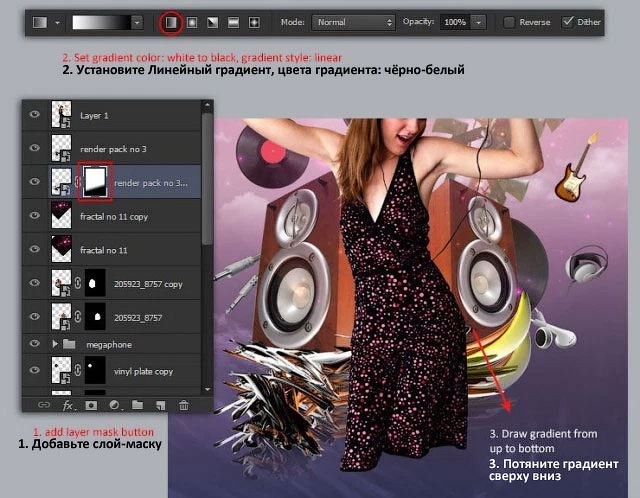640x498 pixels.
Task: Hide the fractal no 11 copy layer
Action: click(x=35, y=215)
